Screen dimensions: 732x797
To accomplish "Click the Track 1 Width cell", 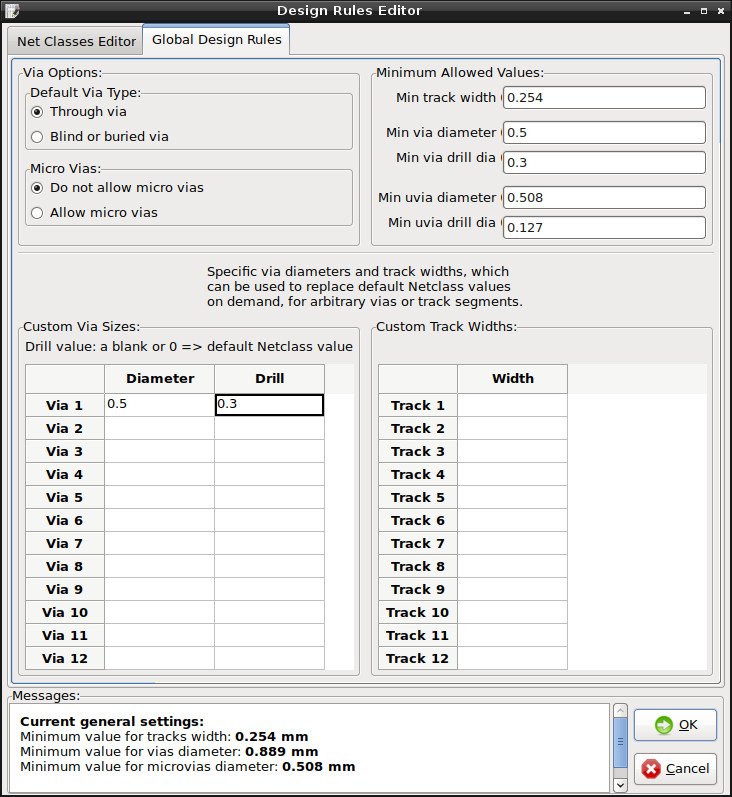I will (x=512, y=405).
